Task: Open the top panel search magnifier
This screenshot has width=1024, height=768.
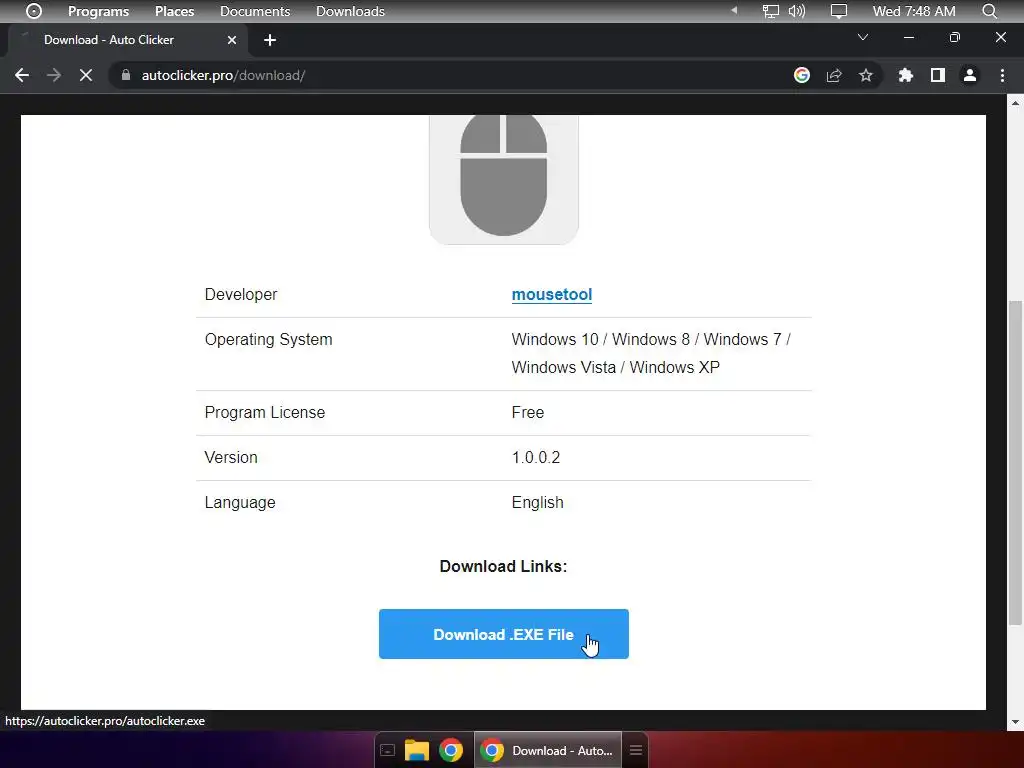Action: pos(989,11)
